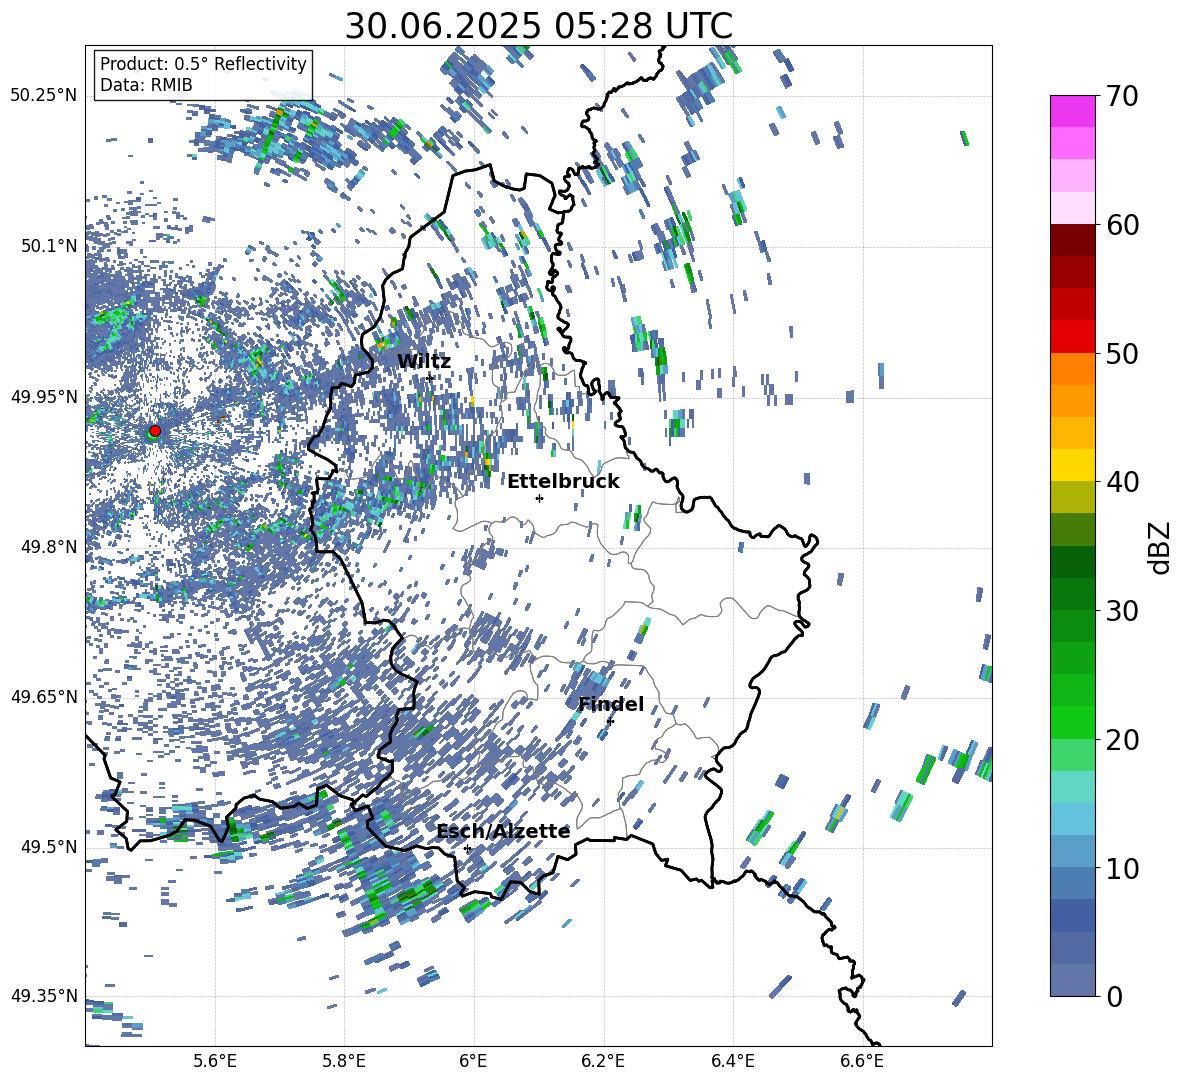Click the Findel station label
The width and height of the screenshot is (1184, 1081).
611,704
